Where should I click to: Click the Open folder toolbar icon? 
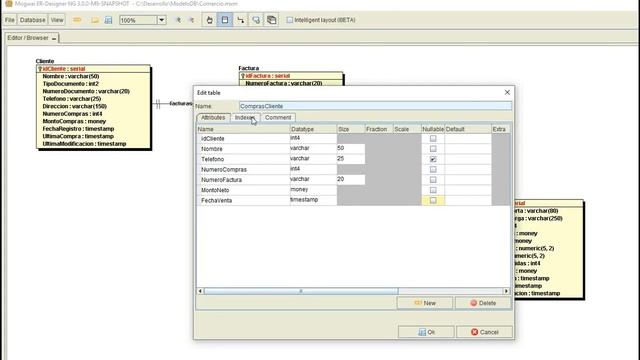coord(95,20)
